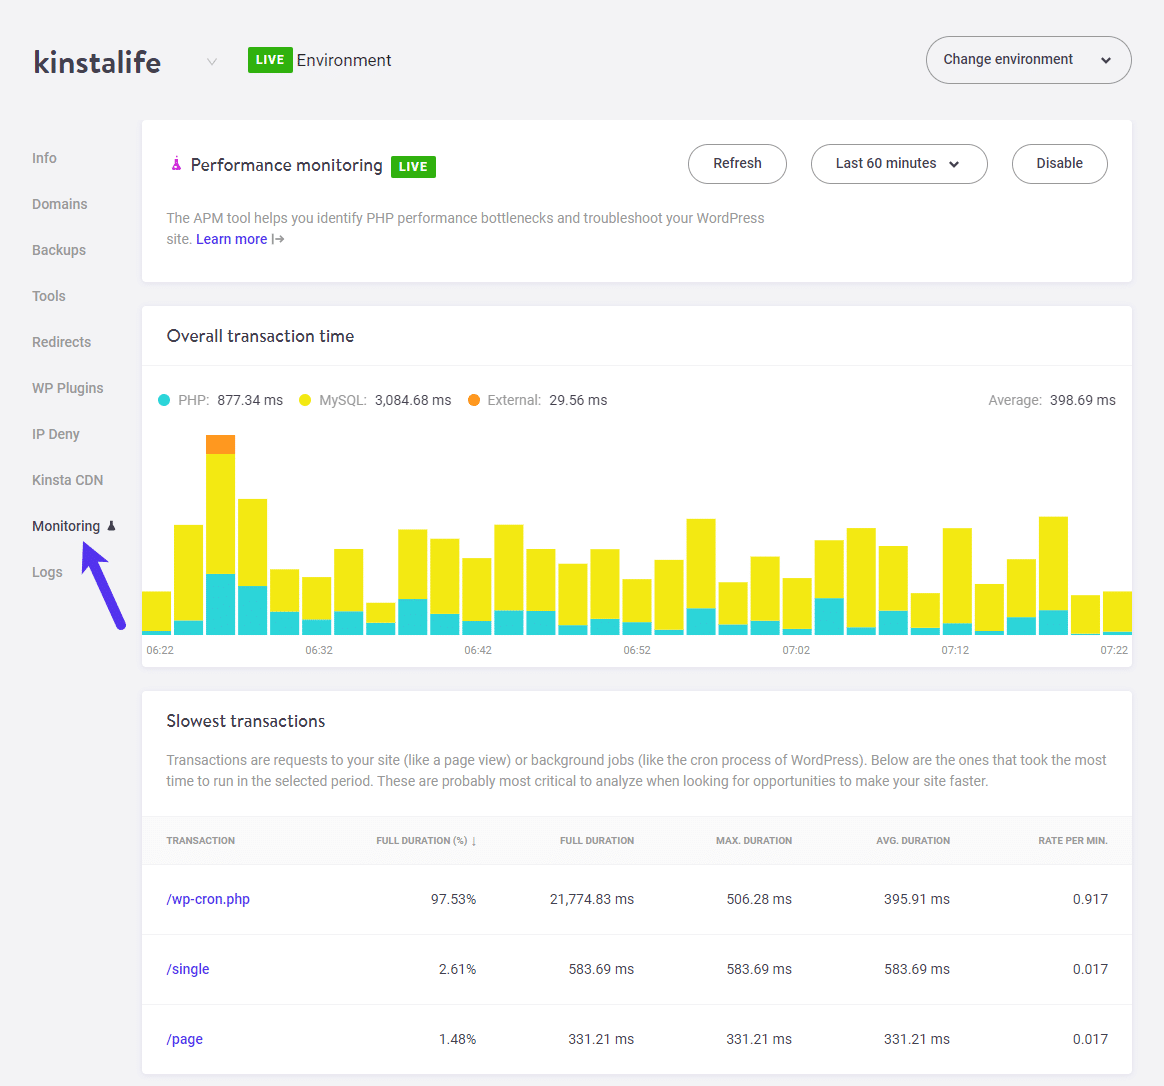Open the Kinsta CDN section
Viewport: 1164px width, 1086px height.
(x=67, y=479)
